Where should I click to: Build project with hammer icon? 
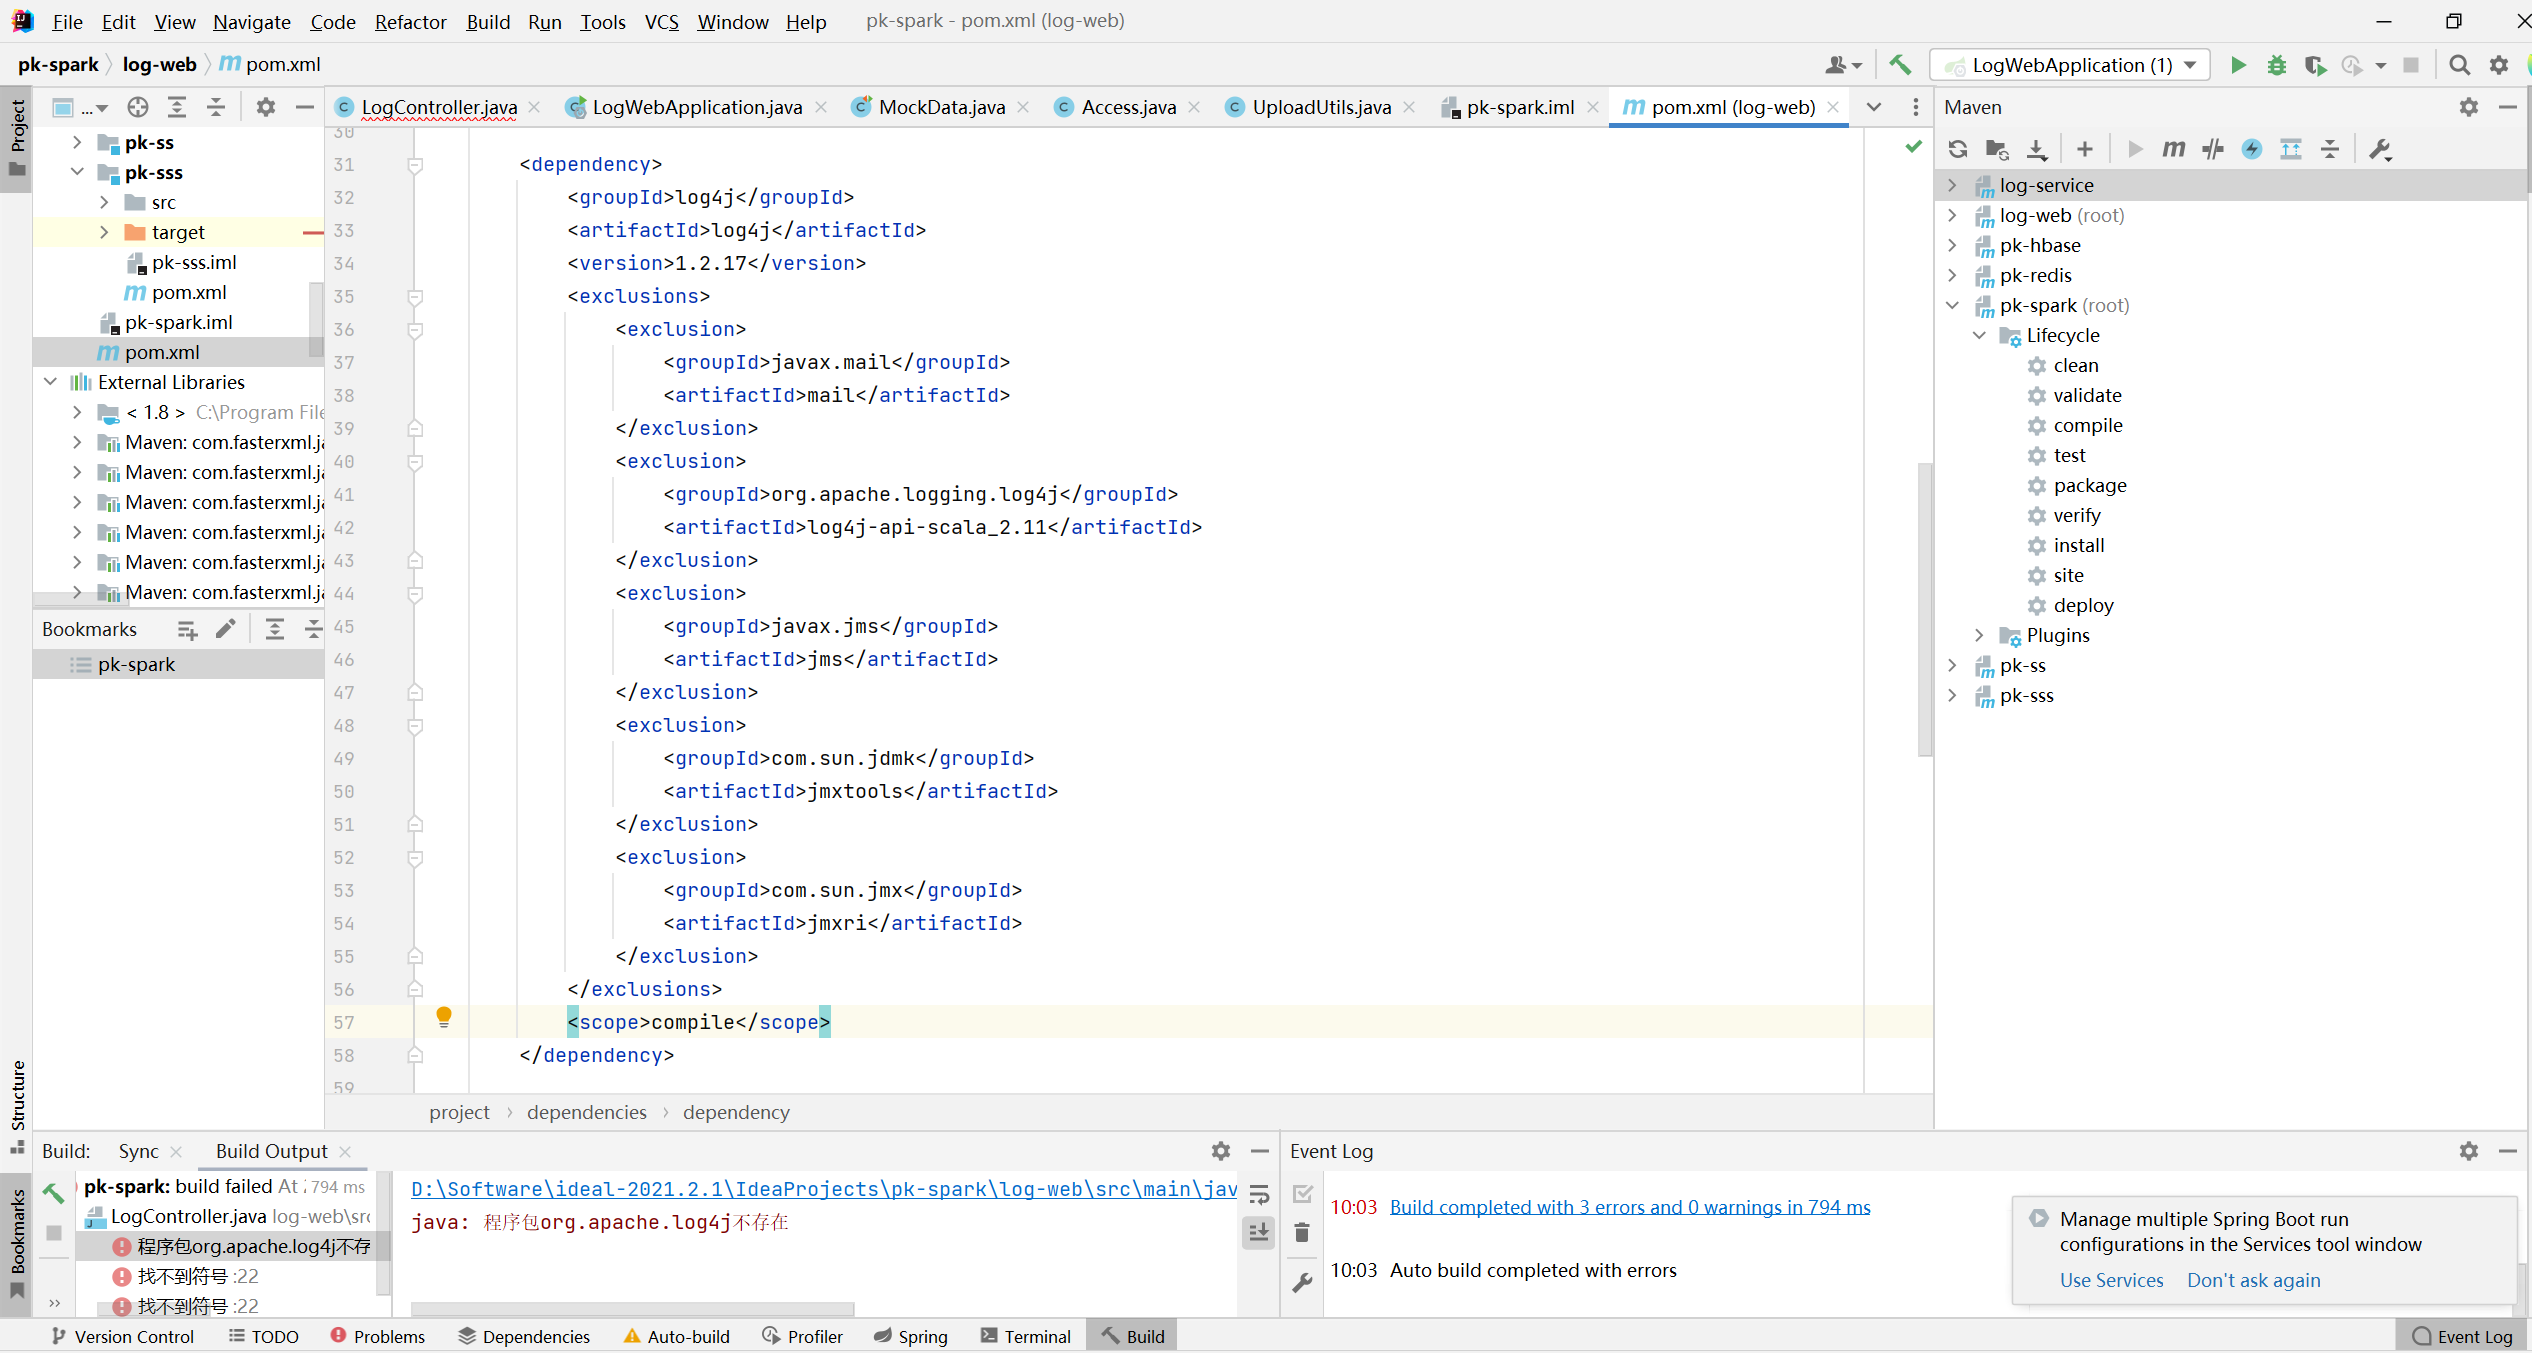tap(1900, 65)
